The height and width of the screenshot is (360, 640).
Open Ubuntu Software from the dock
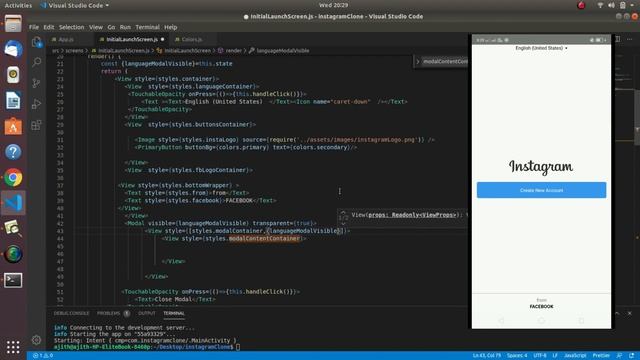click(x=13, y=126)
